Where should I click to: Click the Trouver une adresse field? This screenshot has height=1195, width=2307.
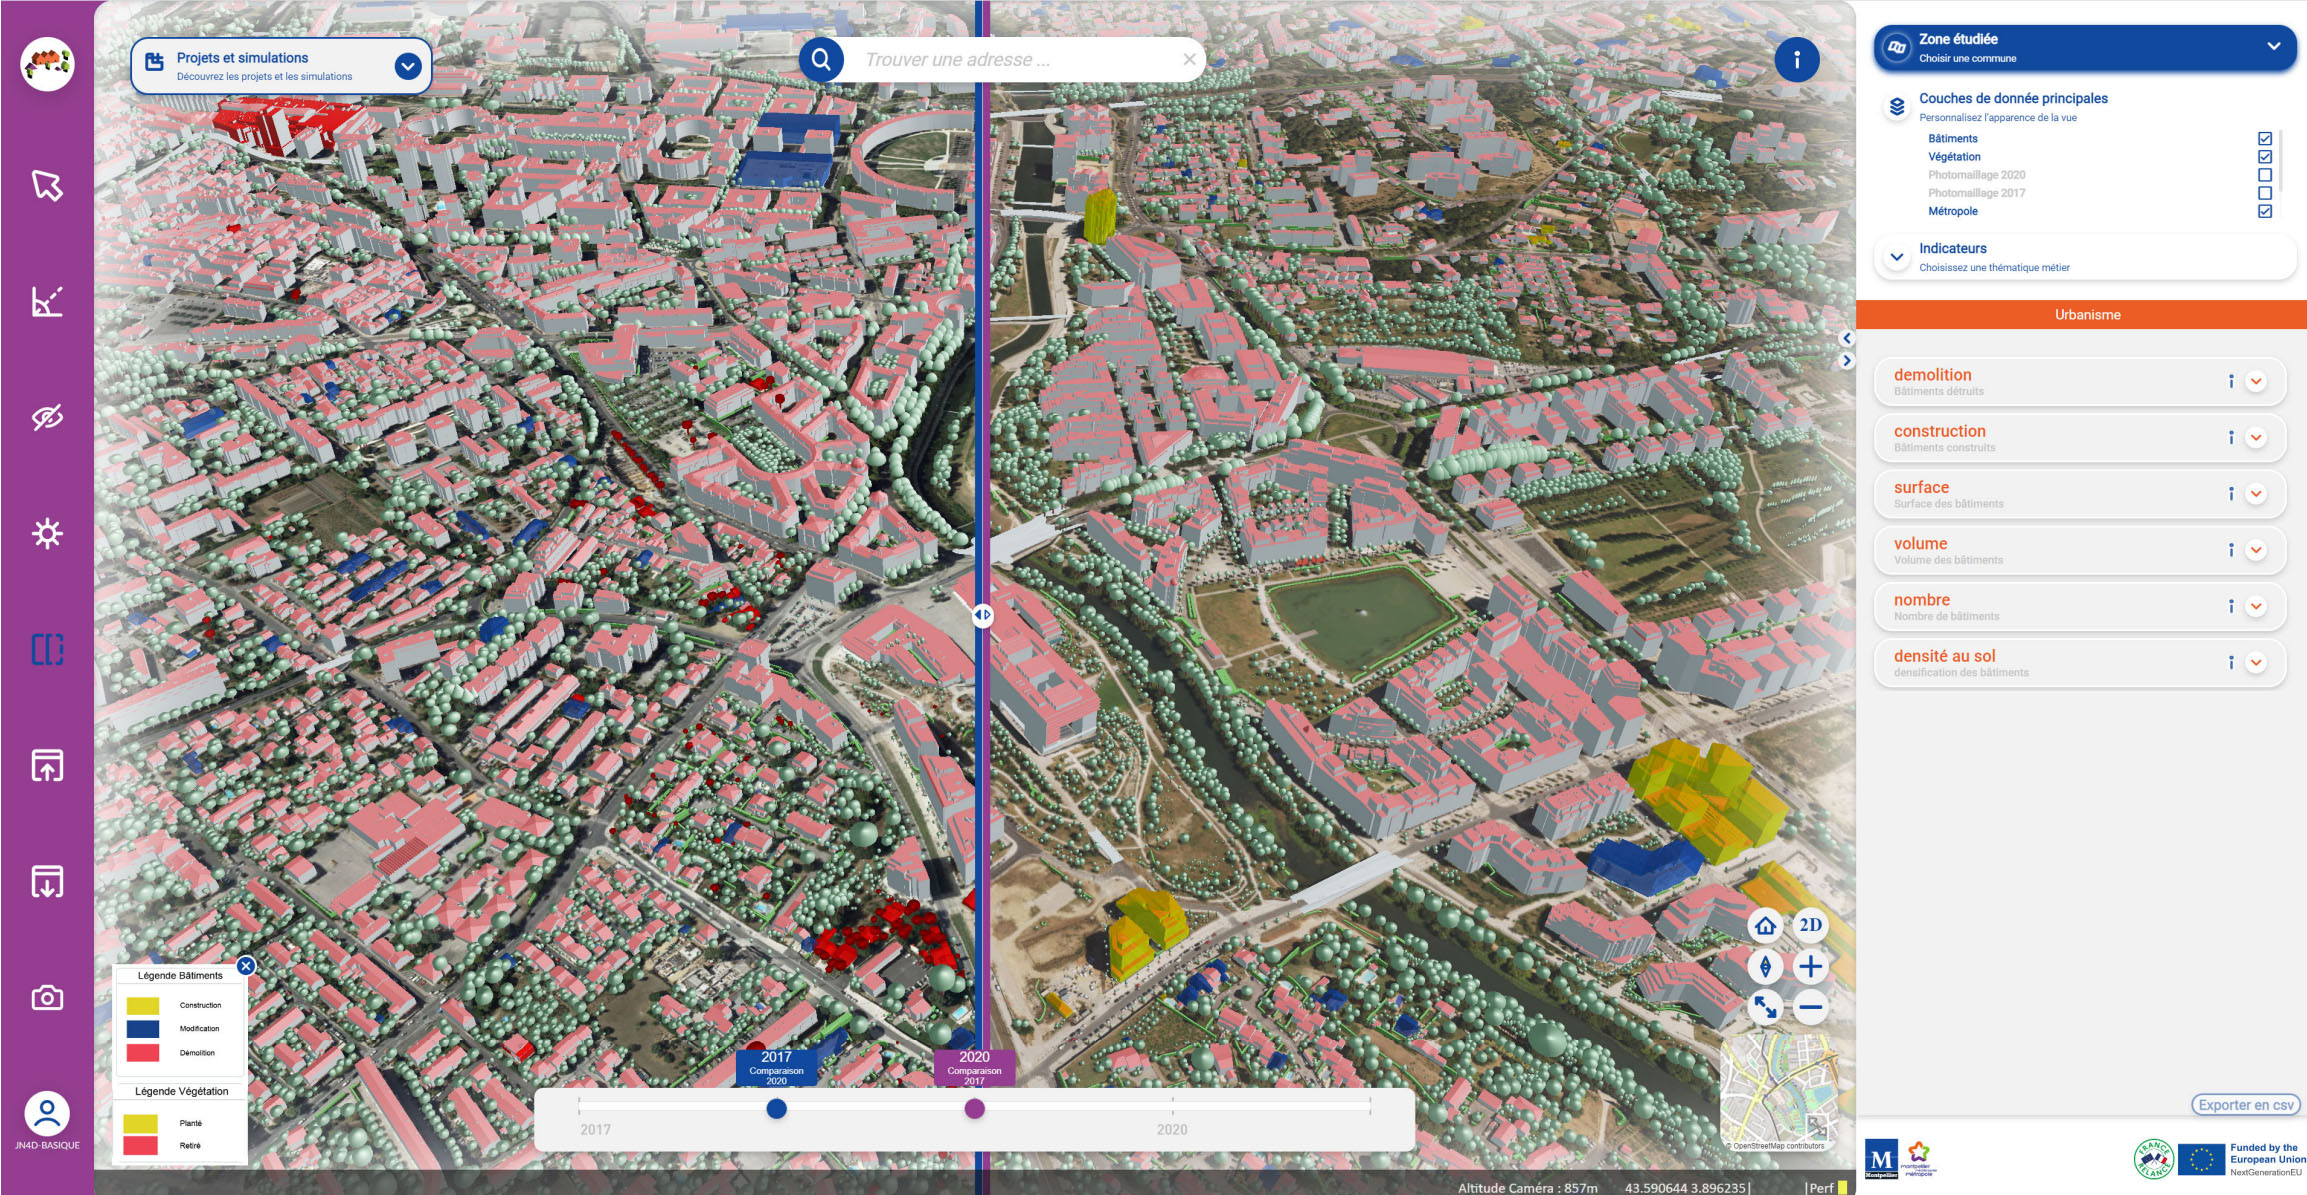point(1010,60)
